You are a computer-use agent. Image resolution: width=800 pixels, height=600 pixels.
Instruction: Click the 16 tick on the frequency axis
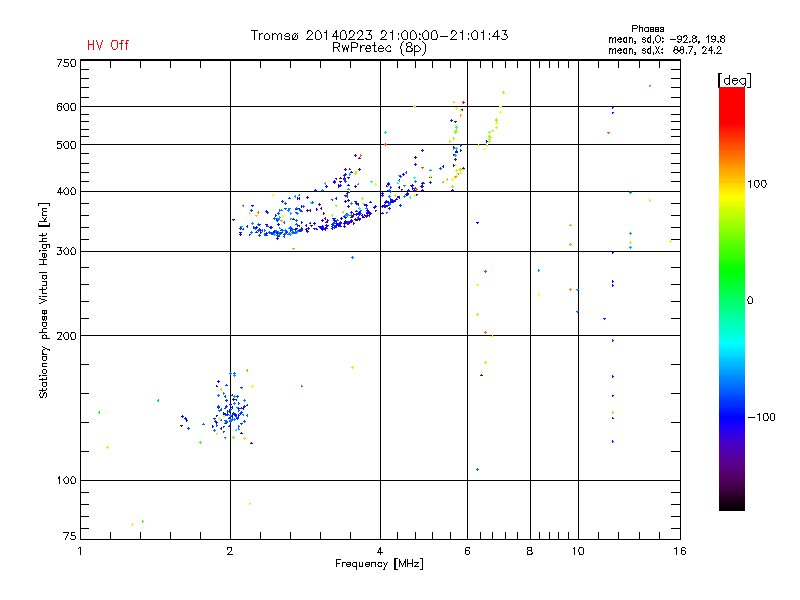click(678, 550)
